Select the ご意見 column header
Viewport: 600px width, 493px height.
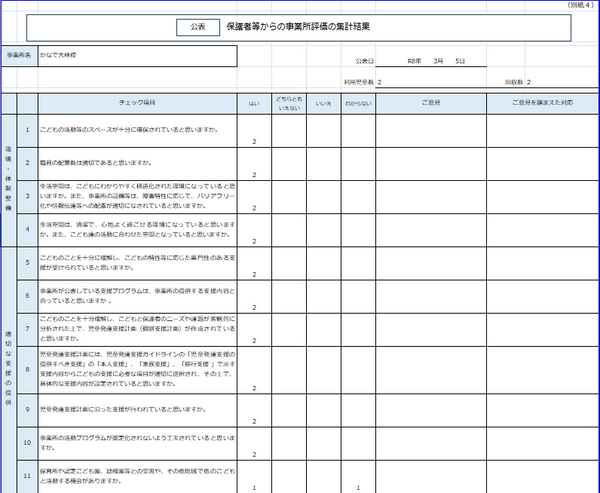pos(431,103)
